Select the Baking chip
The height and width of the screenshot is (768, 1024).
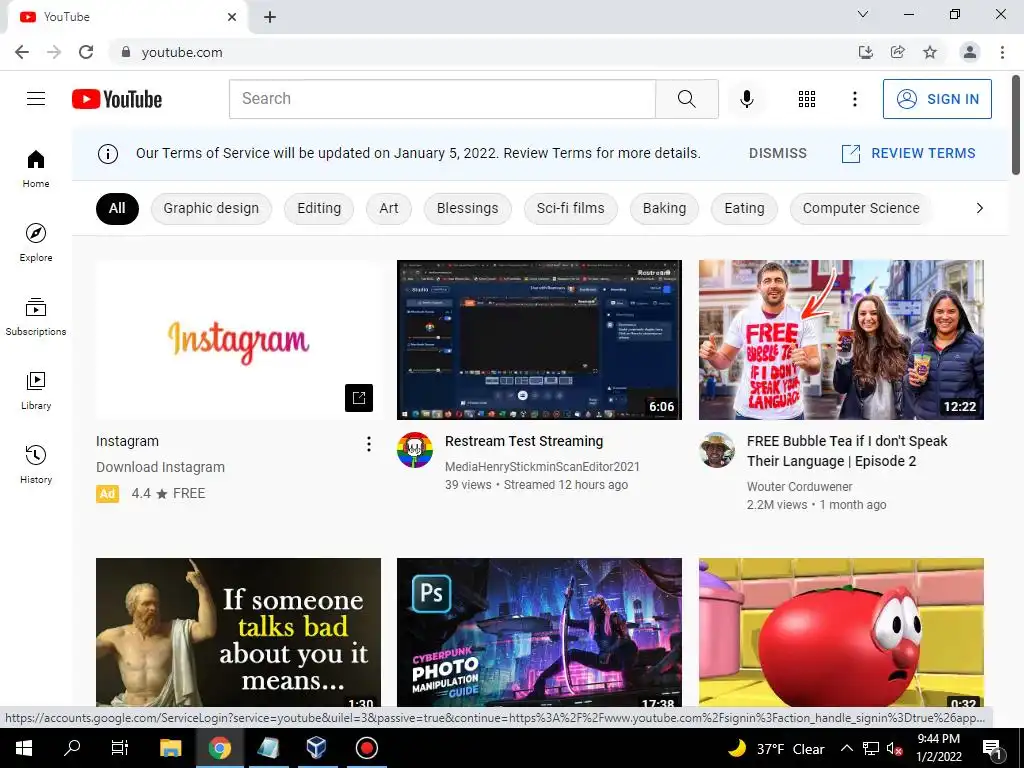pyautogui.click(x=664, y=208)
